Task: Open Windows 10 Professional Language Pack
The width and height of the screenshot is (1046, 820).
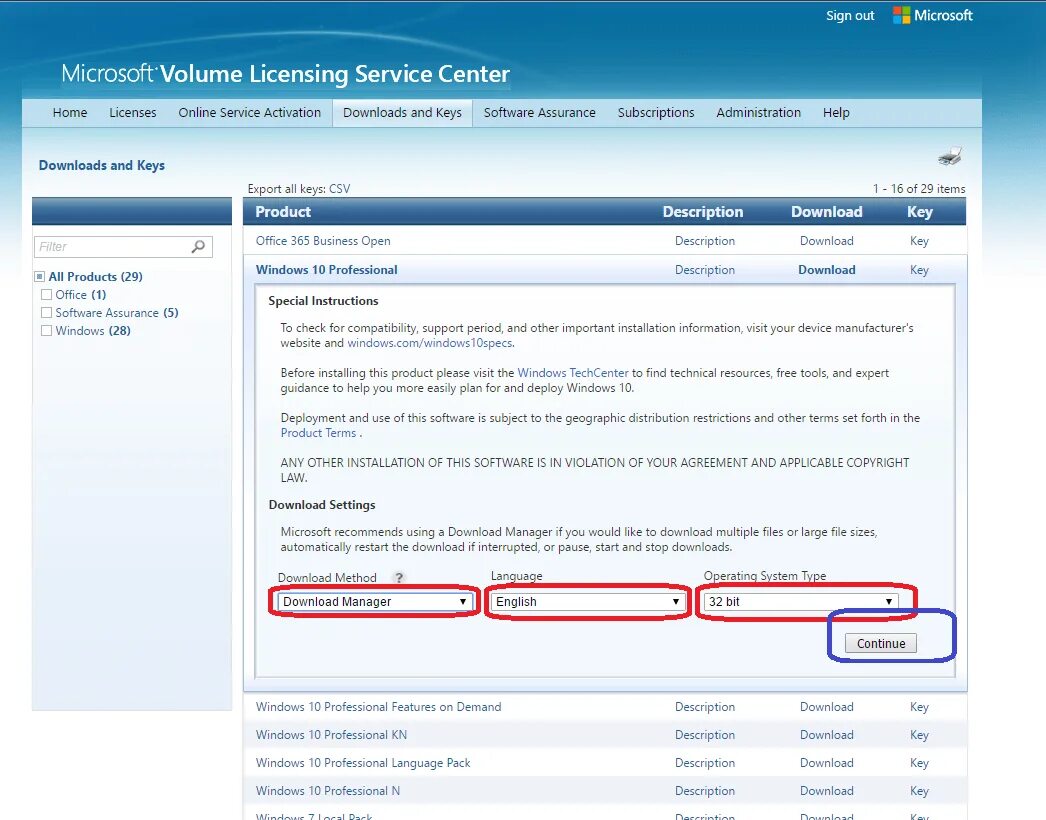Action: pyautogui.click(x=363, y=763)
